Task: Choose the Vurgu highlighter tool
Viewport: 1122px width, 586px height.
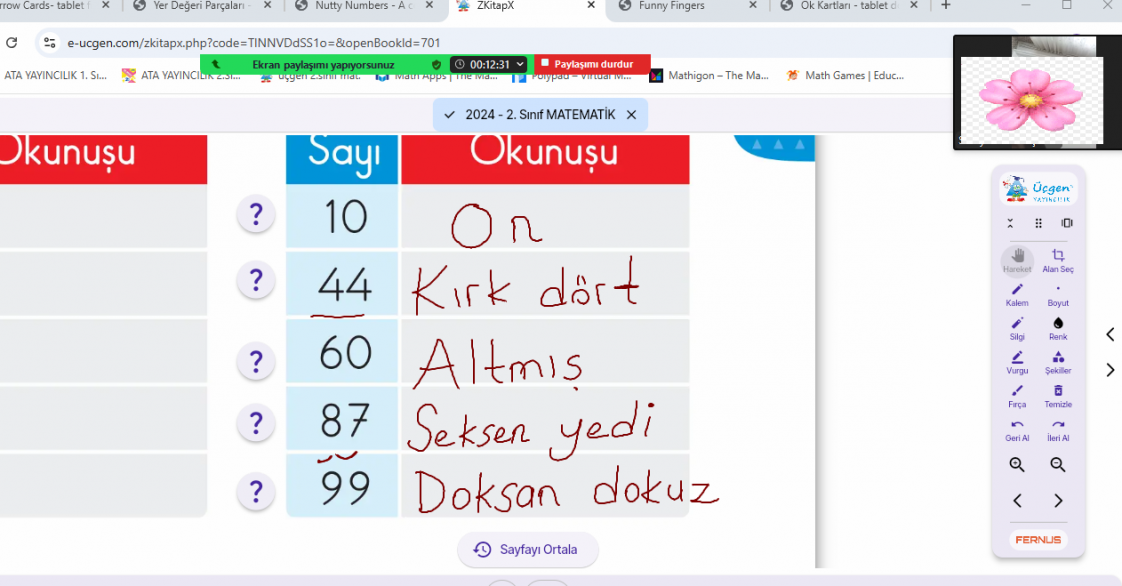Action: [1017, 362]
